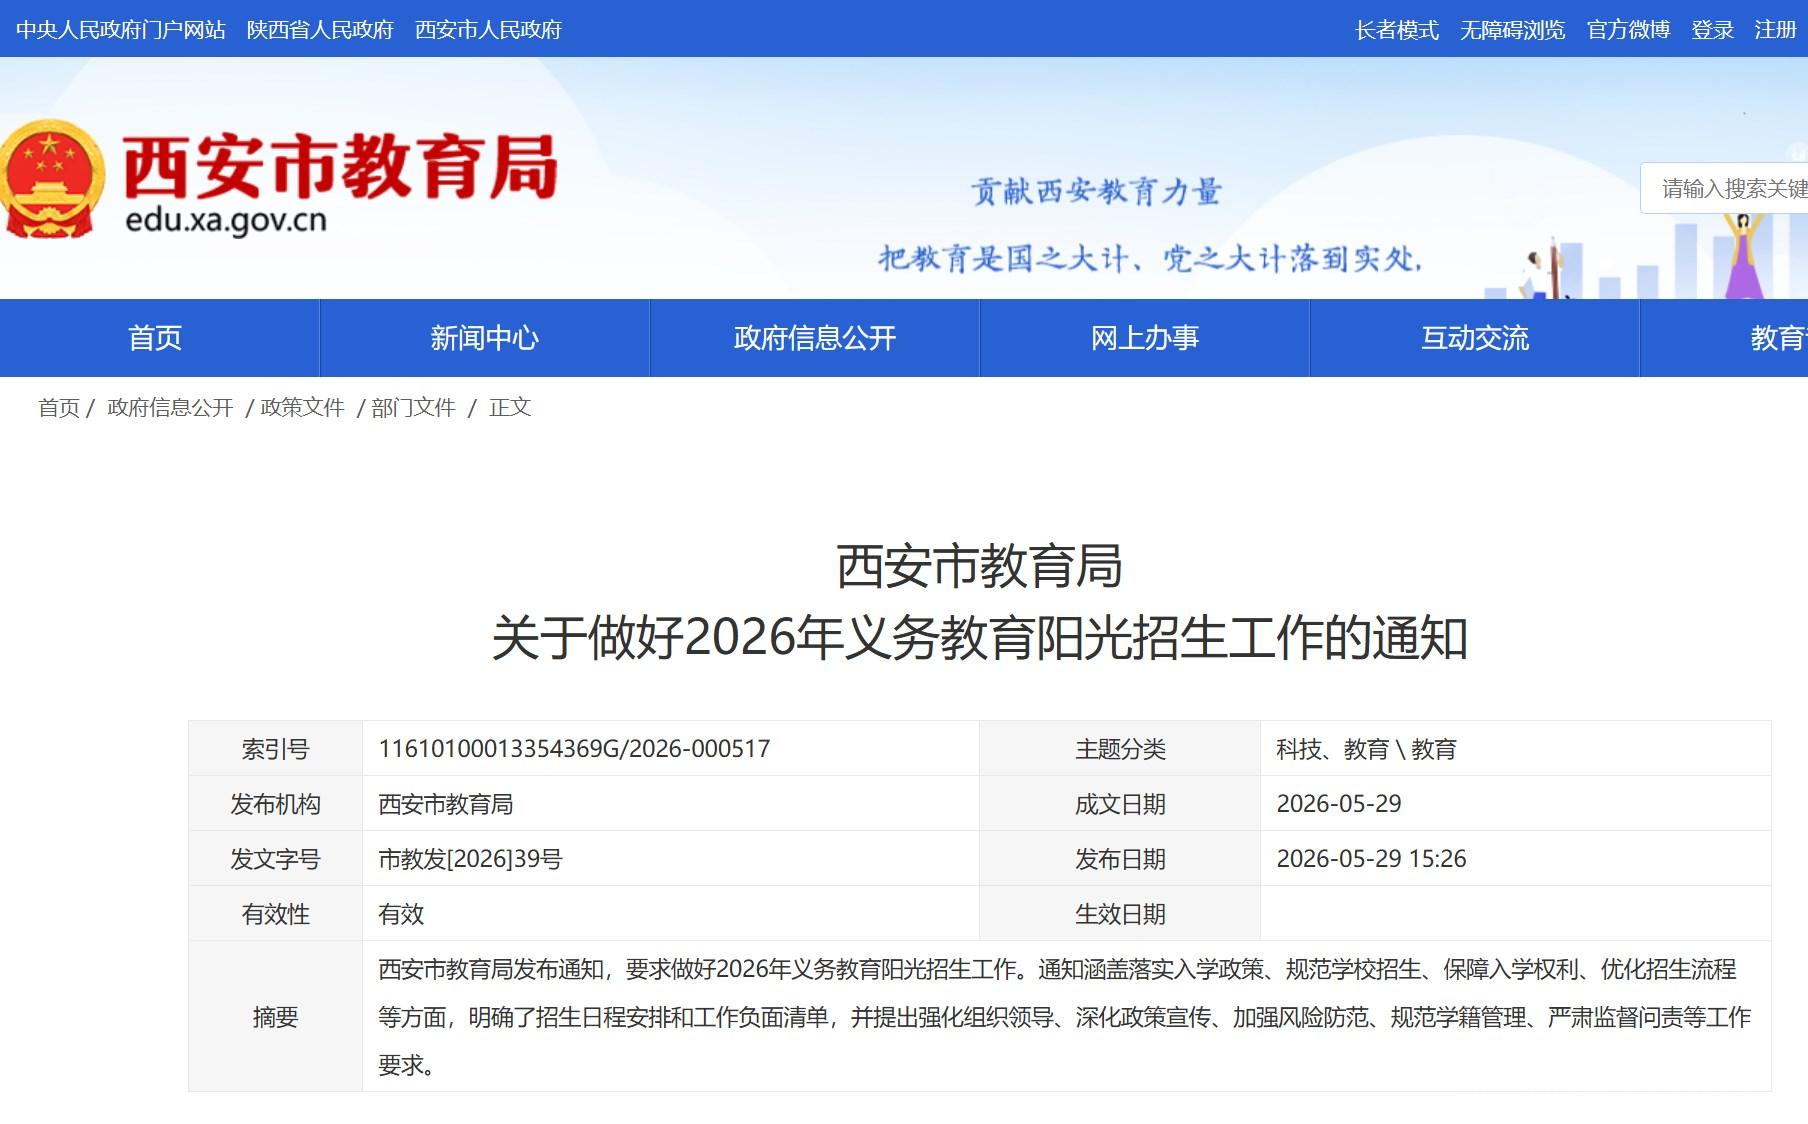
Task: Click 登录 in top bar
Action: [1713, 30]
